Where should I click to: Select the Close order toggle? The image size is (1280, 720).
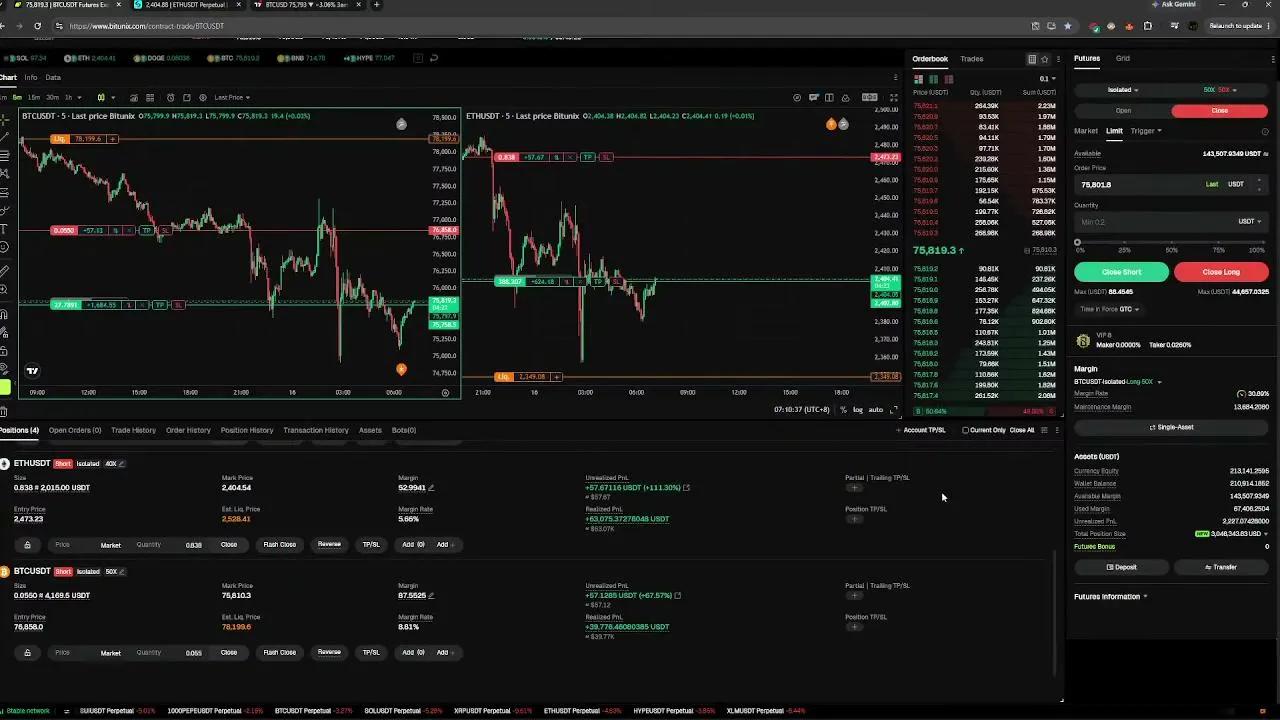click(x=1219, y=111)
